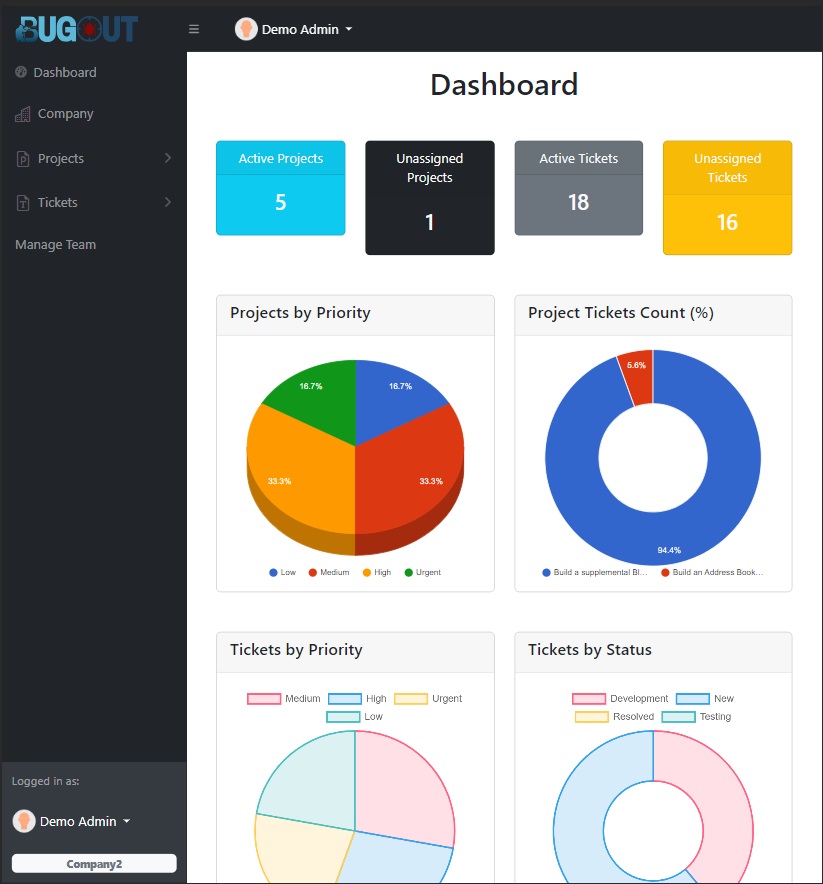
Task: Toggle Low in Tickets by Priority legend
Action: 355,717
